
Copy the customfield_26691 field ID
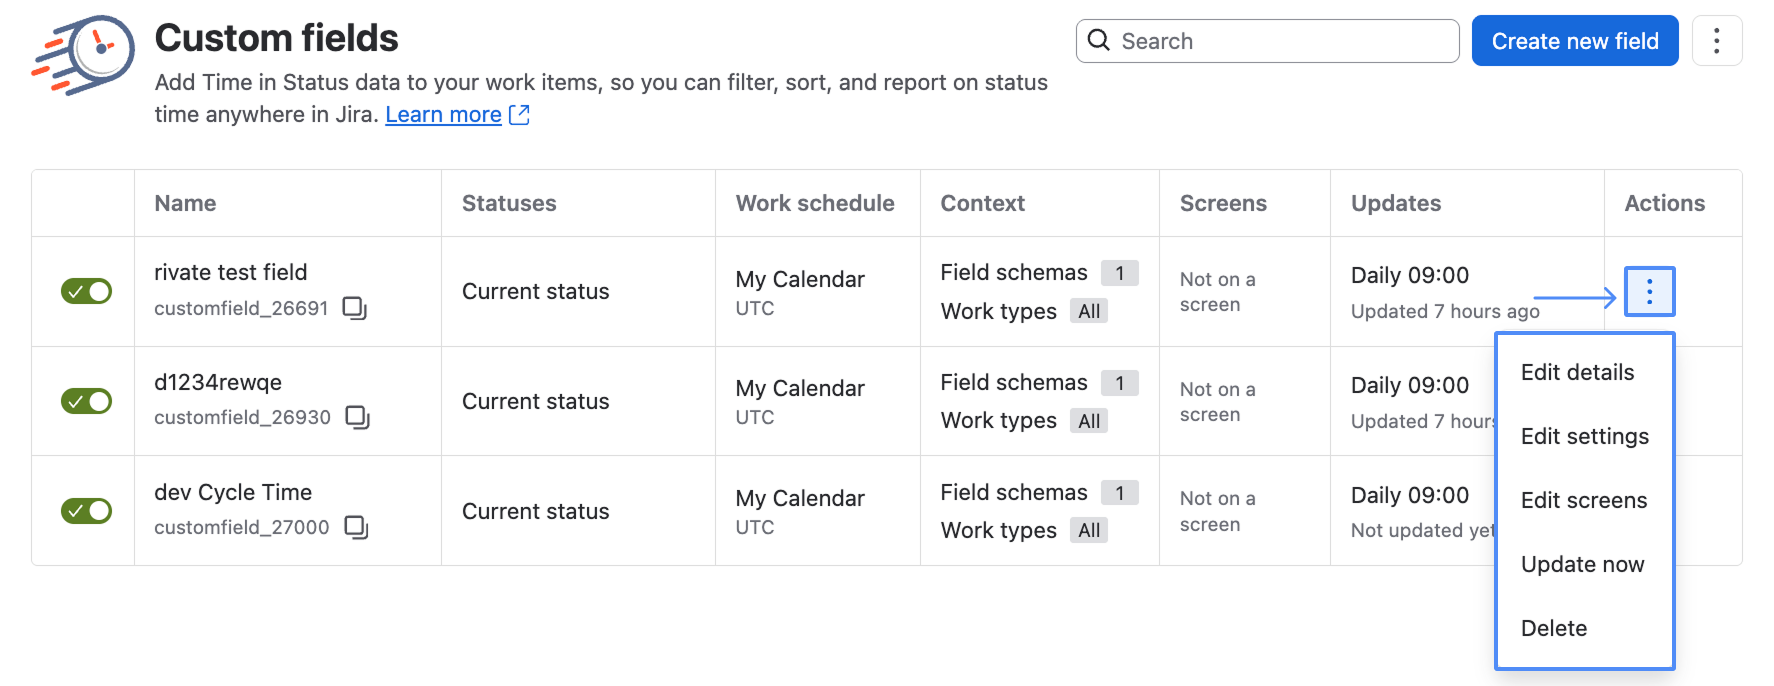pyautogui.click(x=355, y=308)
